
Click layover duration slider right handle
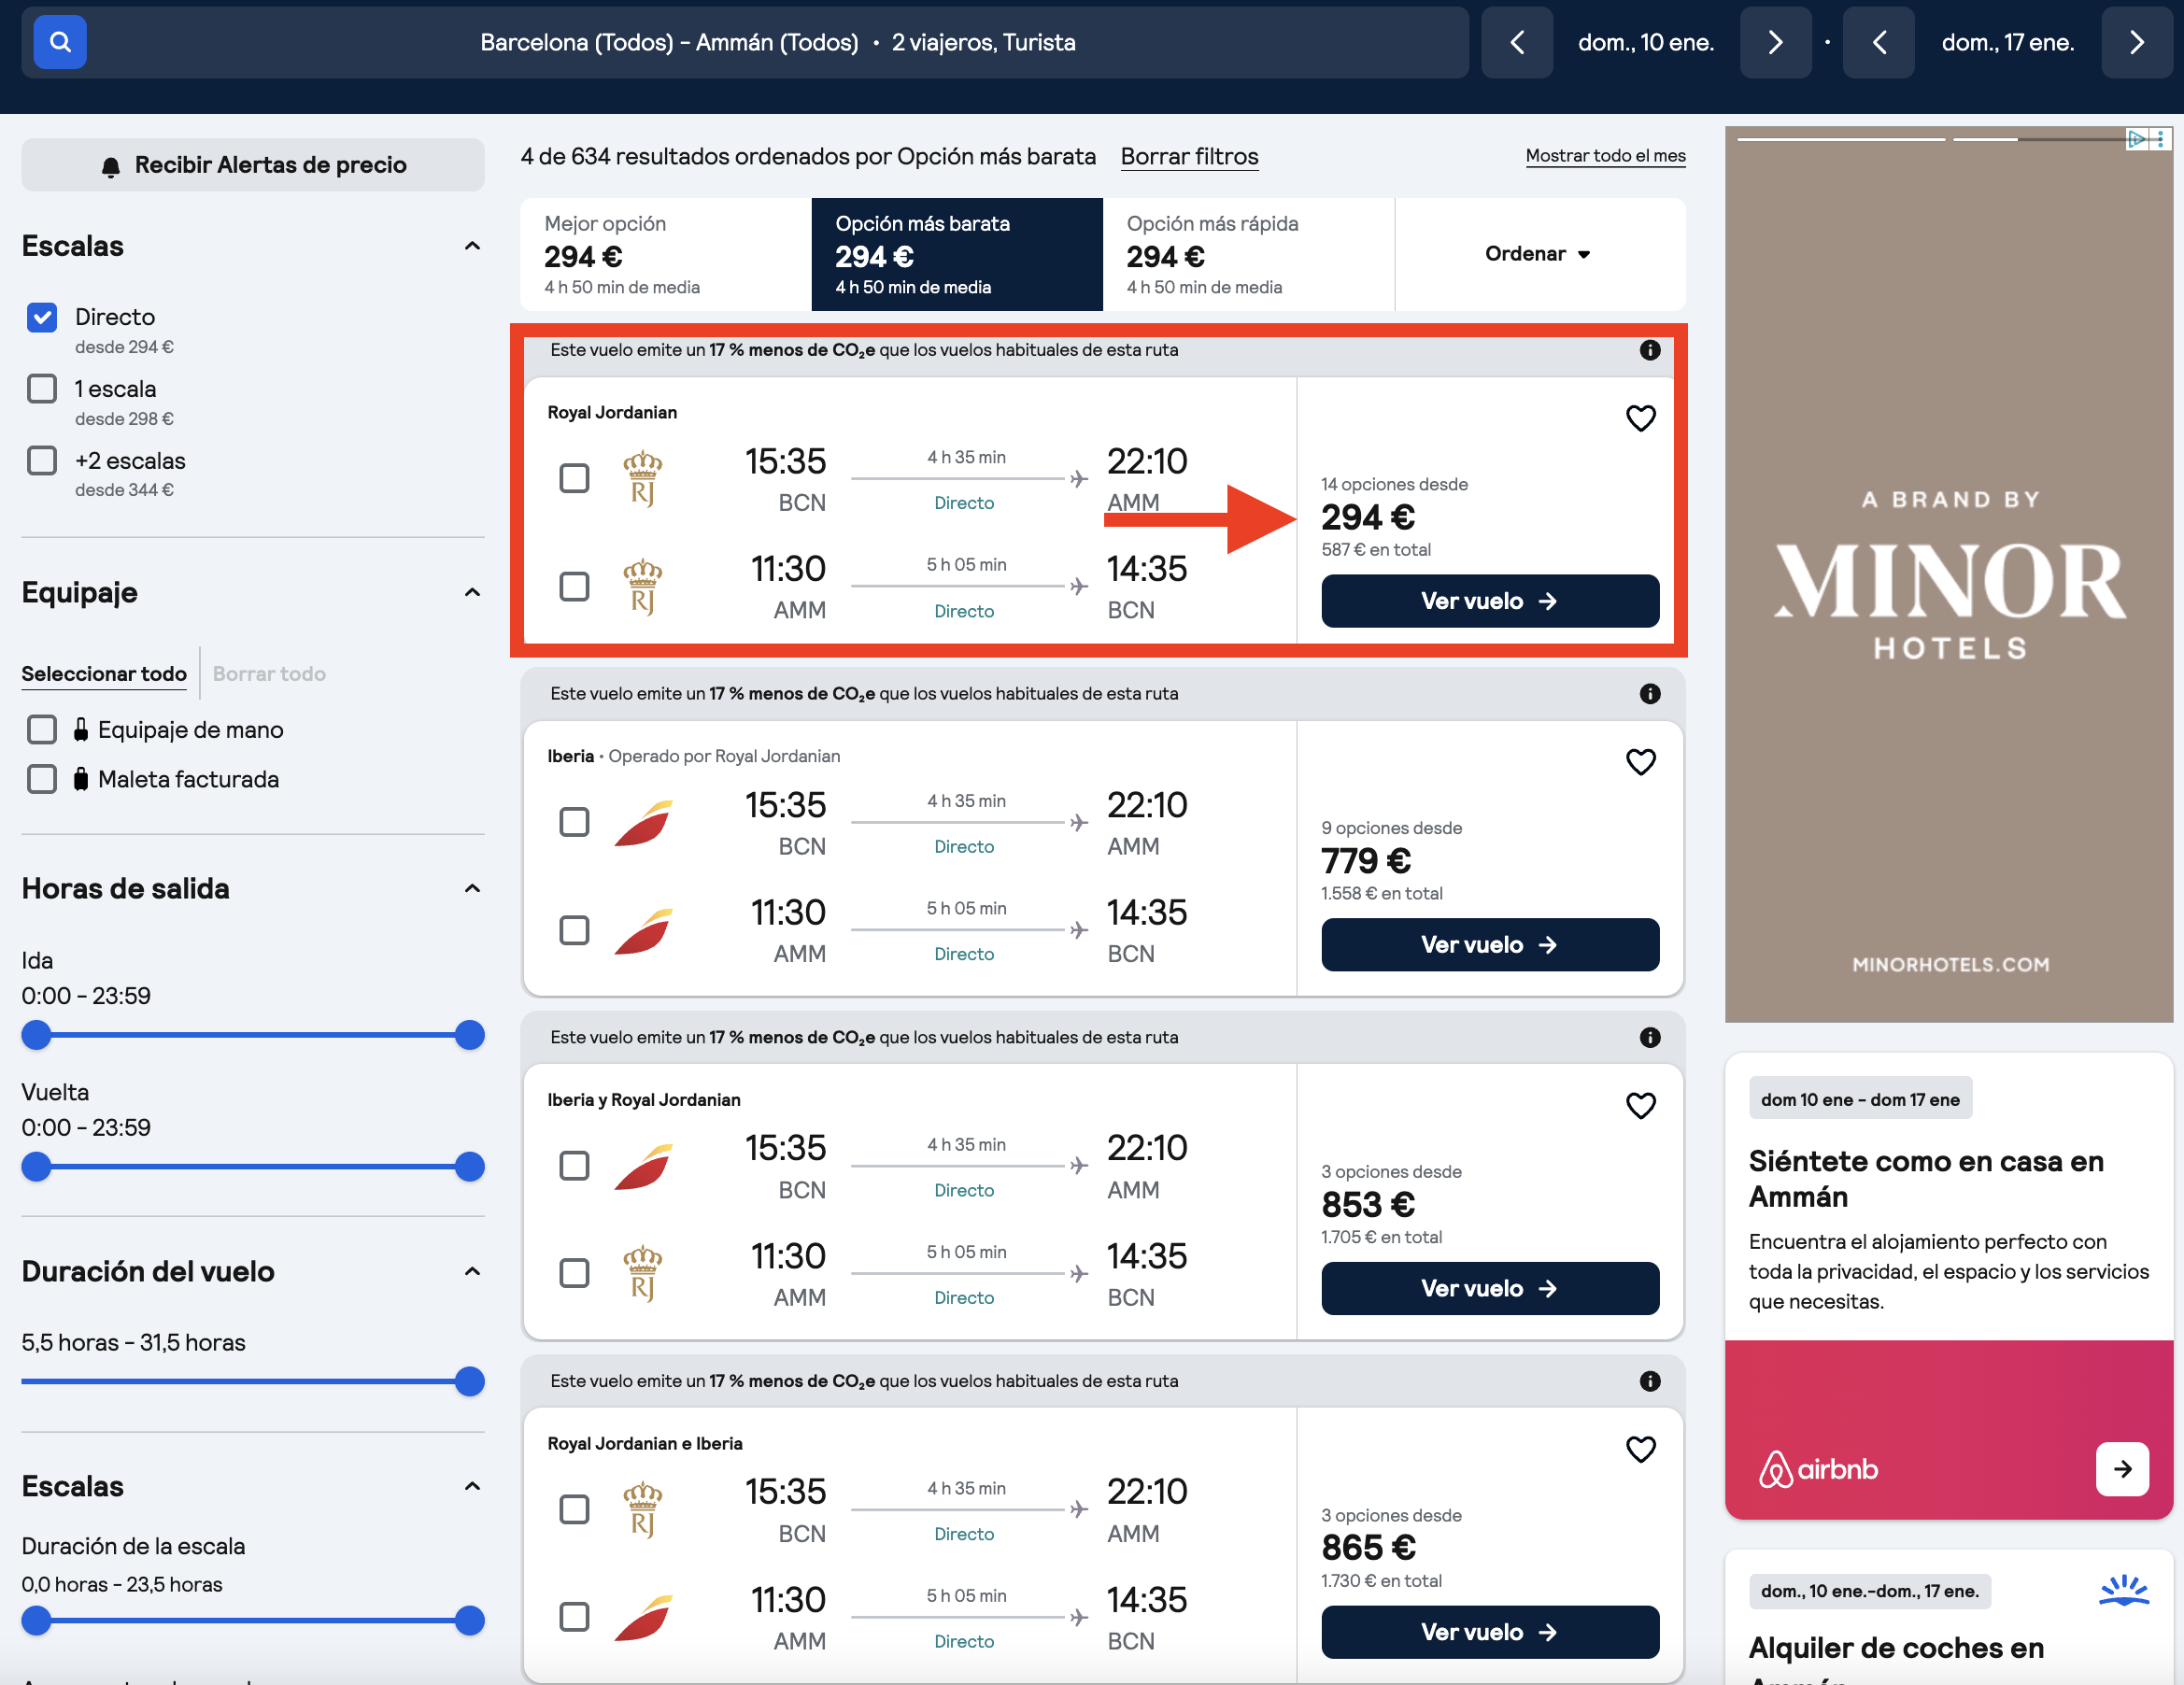(x=469, y=1622)
